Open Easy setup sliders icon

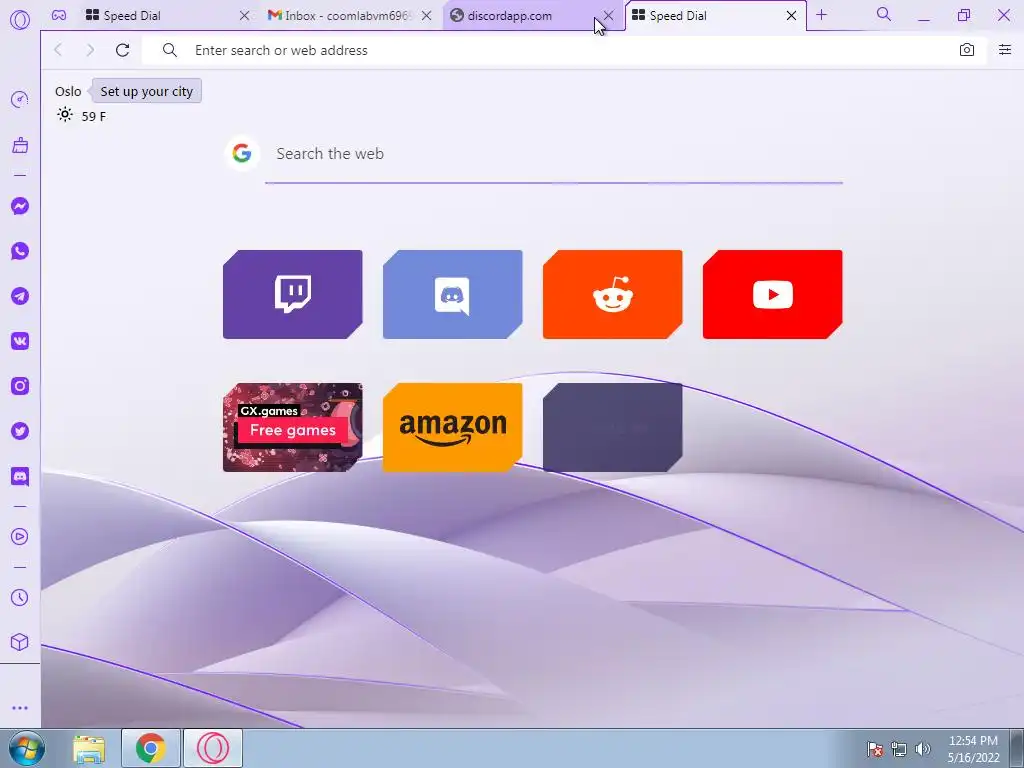(x=1005, y=50)
